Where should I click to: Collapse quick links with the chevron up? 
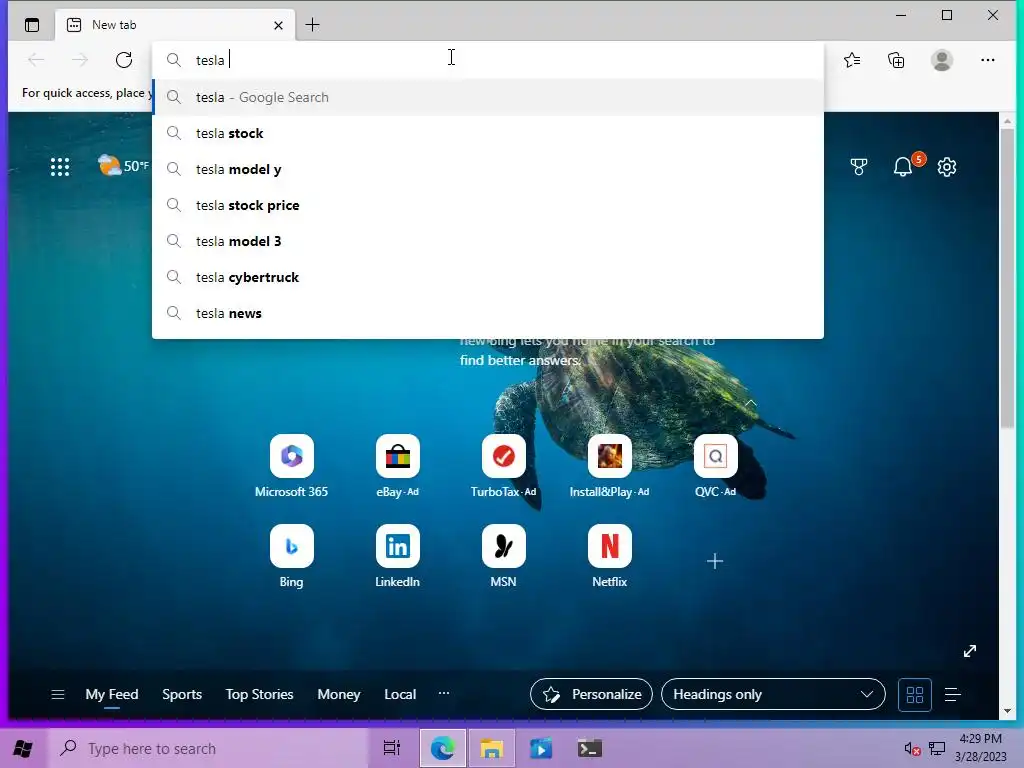coord(750,403)
